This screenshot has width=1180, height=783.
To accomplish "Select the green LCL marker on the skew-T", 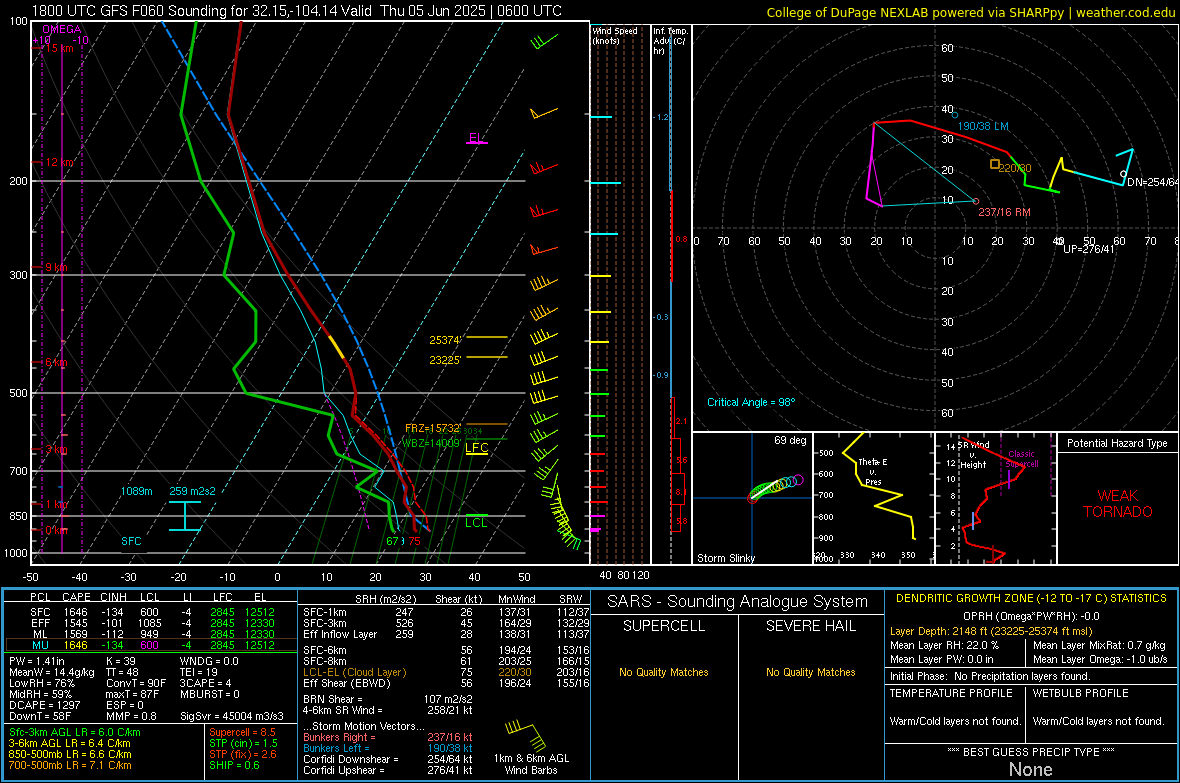I will tap(476, 521).
